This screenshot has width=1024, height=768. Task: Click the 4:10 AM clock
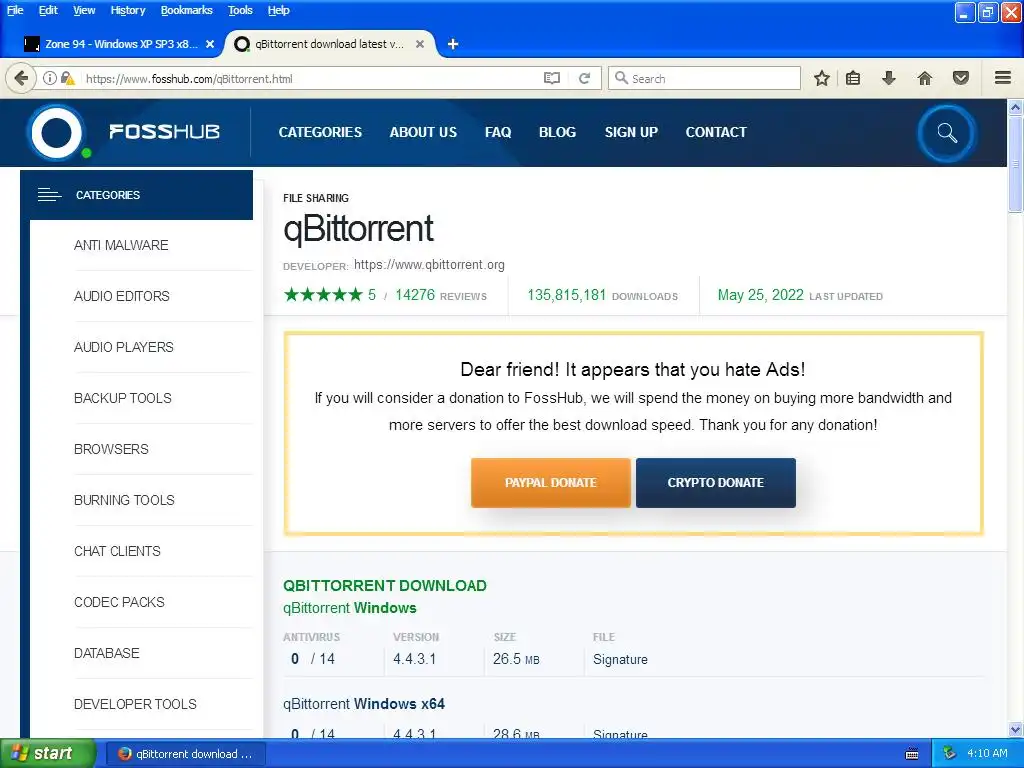point(987,754)
